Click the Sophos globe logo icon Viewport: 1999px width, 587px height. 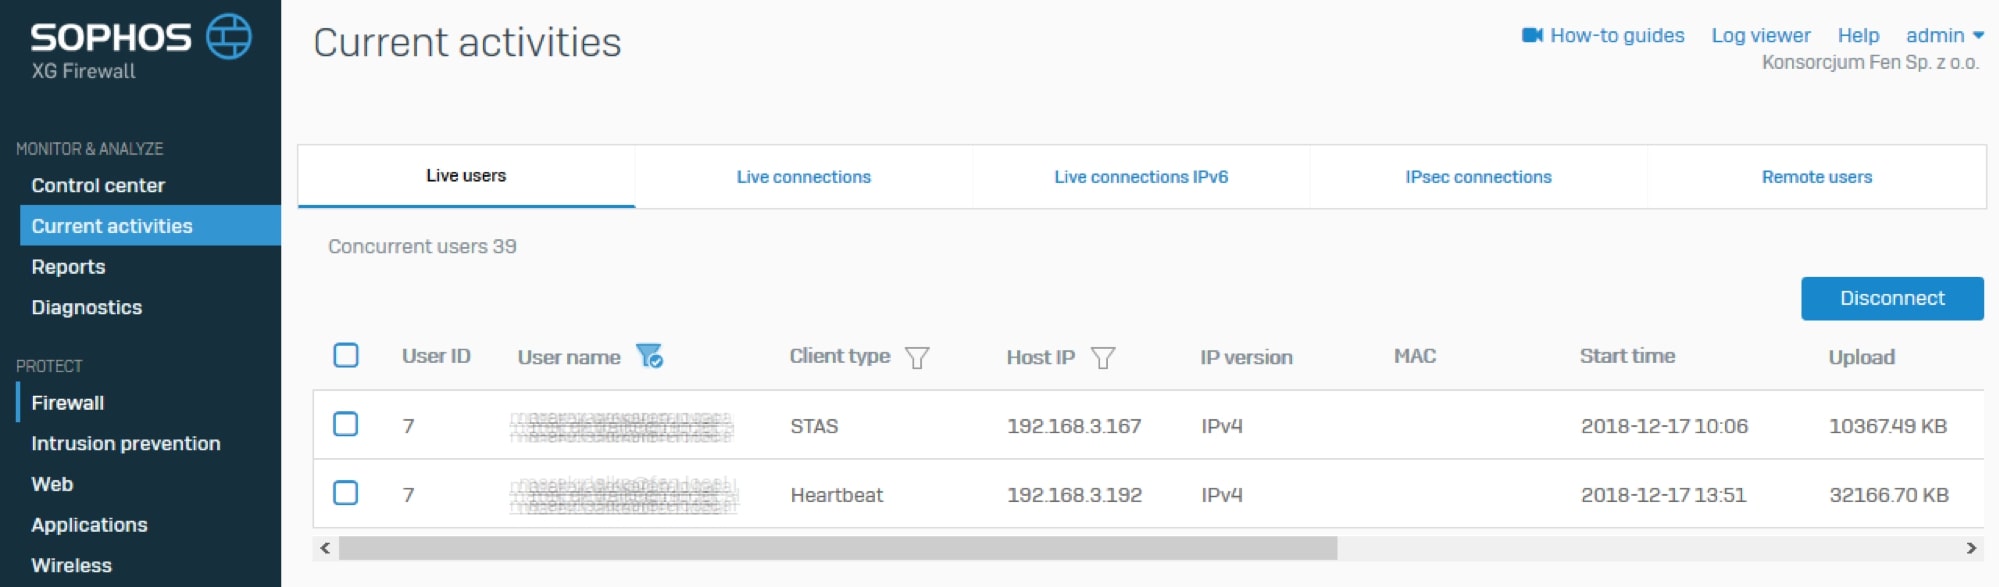(x=229, y=37)
